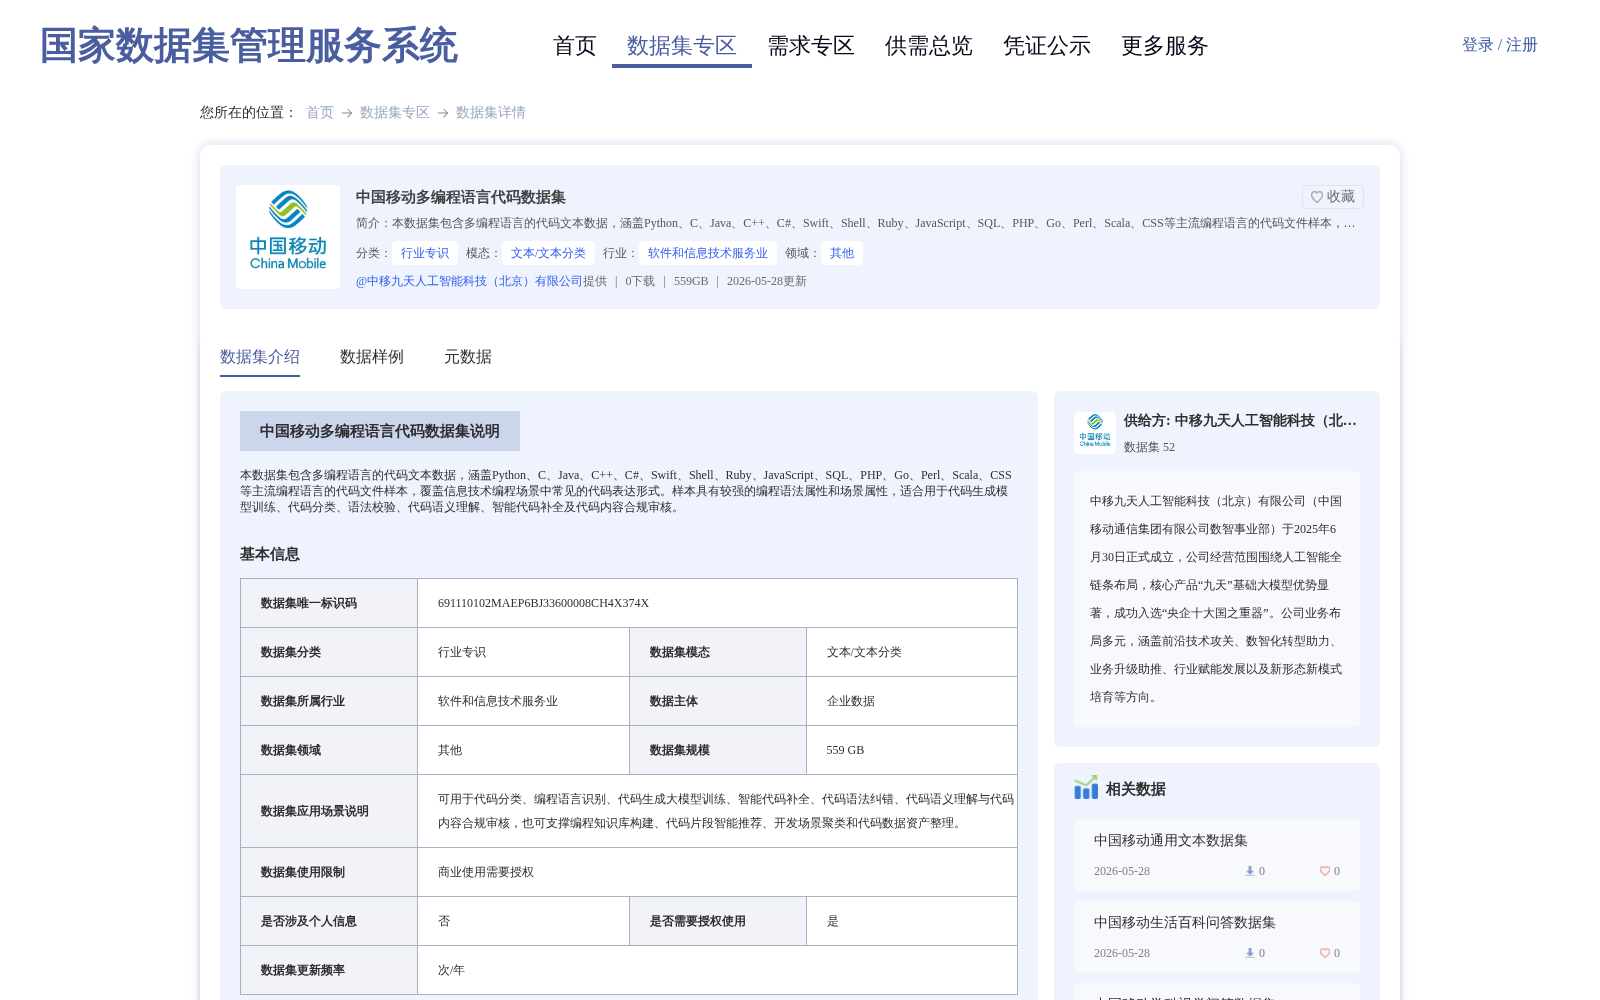The image size is (1600, 1000).
Task: Open 凭证公示 in top navigation
Action: 1047,46
